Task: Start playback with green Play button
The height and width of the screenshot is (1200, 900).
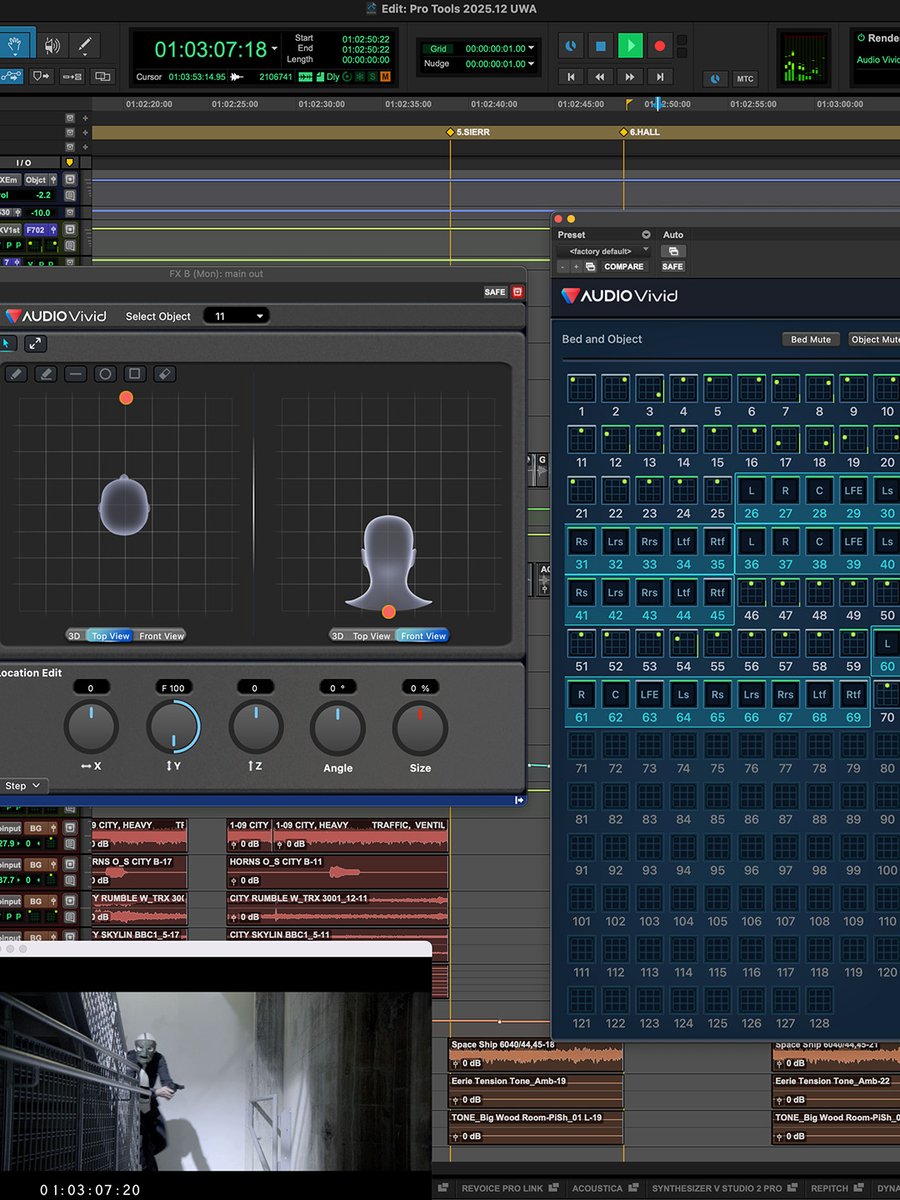Action: pos(630,45)
